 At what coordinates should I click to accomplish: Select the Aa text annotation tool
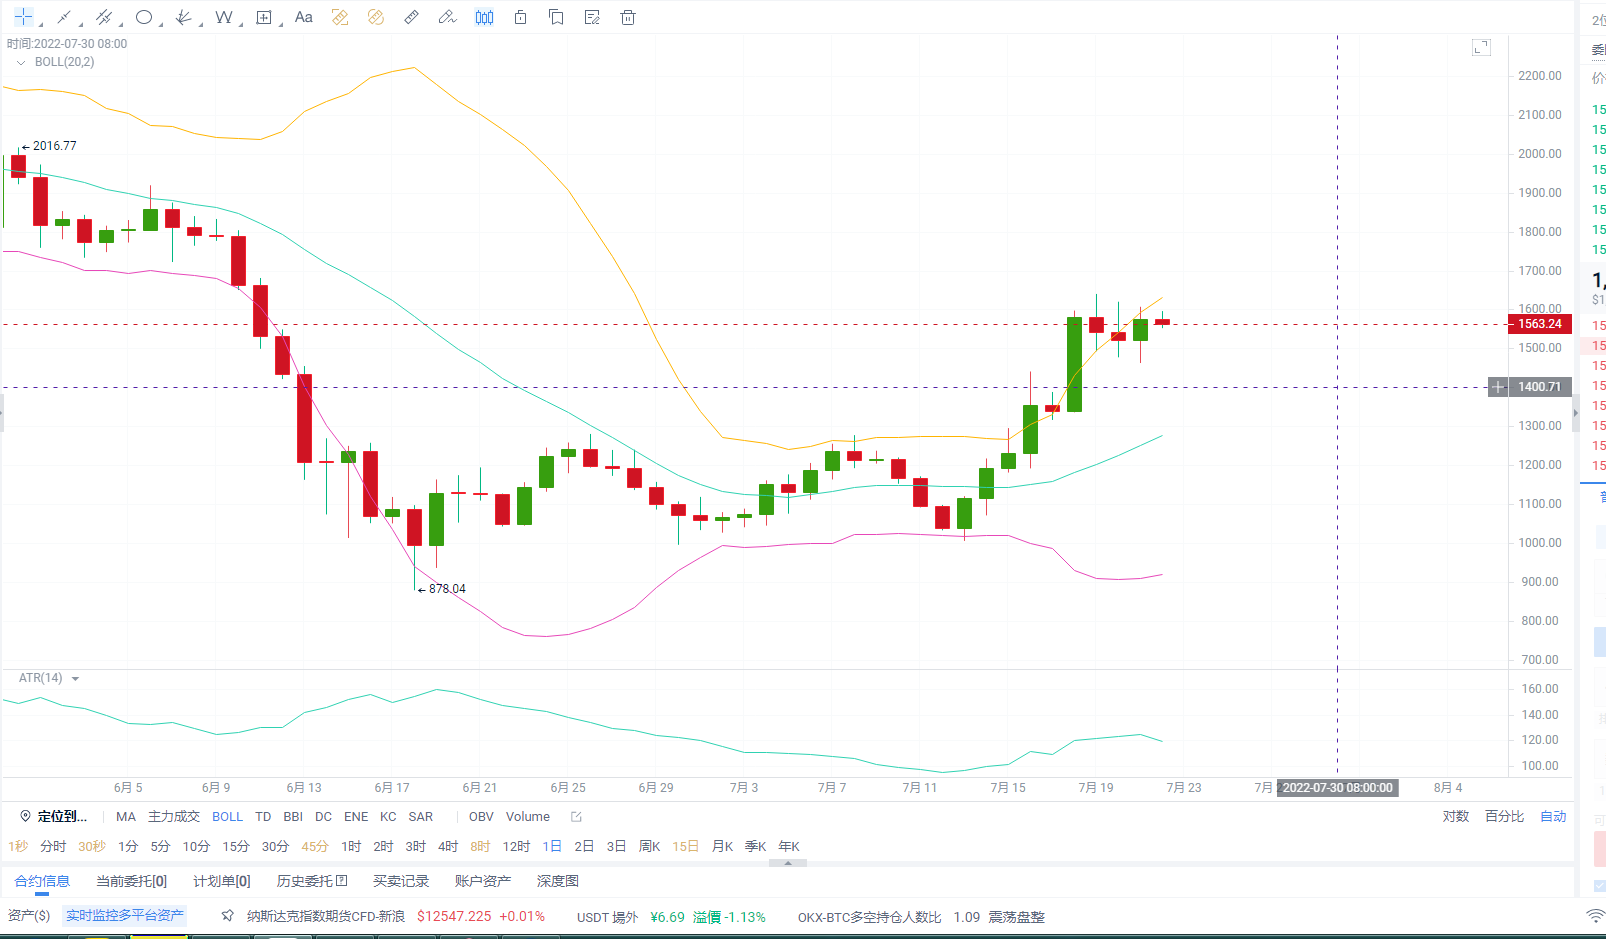[304, 17]
